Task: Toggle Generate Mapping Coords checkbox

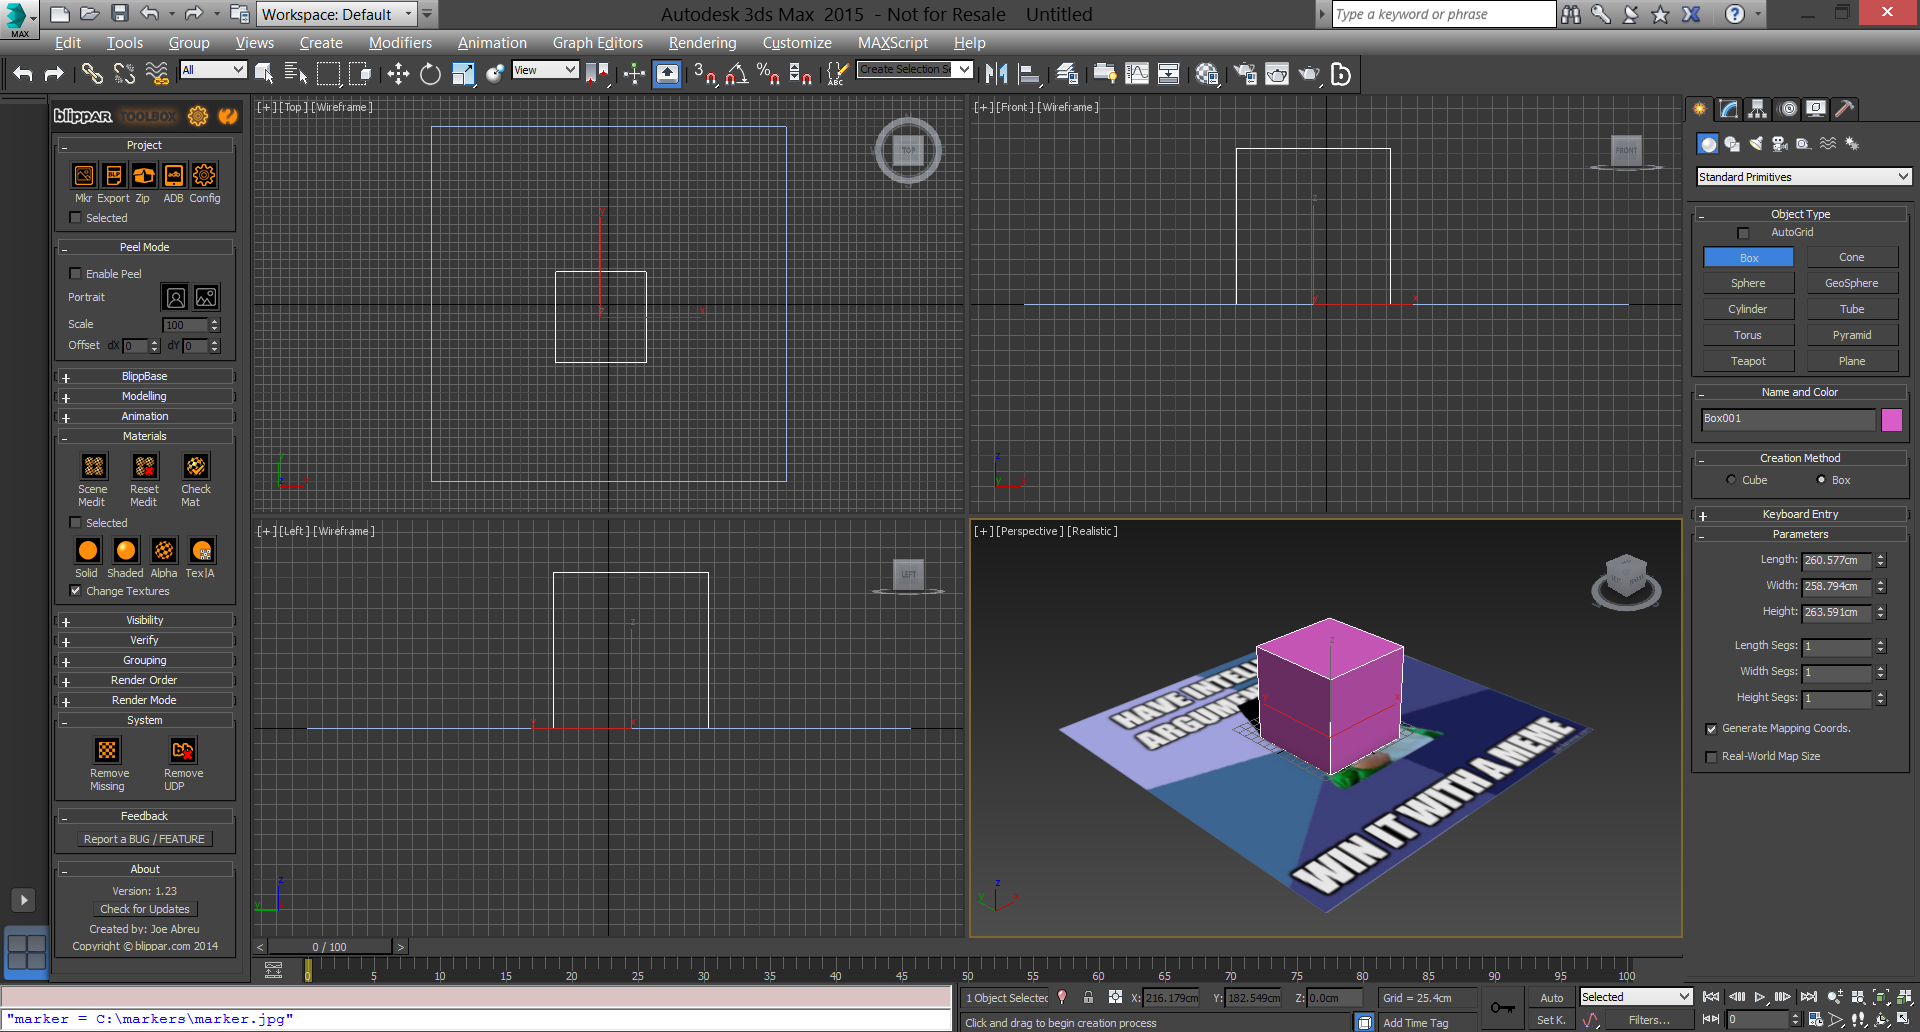Action: point(1711,729)
